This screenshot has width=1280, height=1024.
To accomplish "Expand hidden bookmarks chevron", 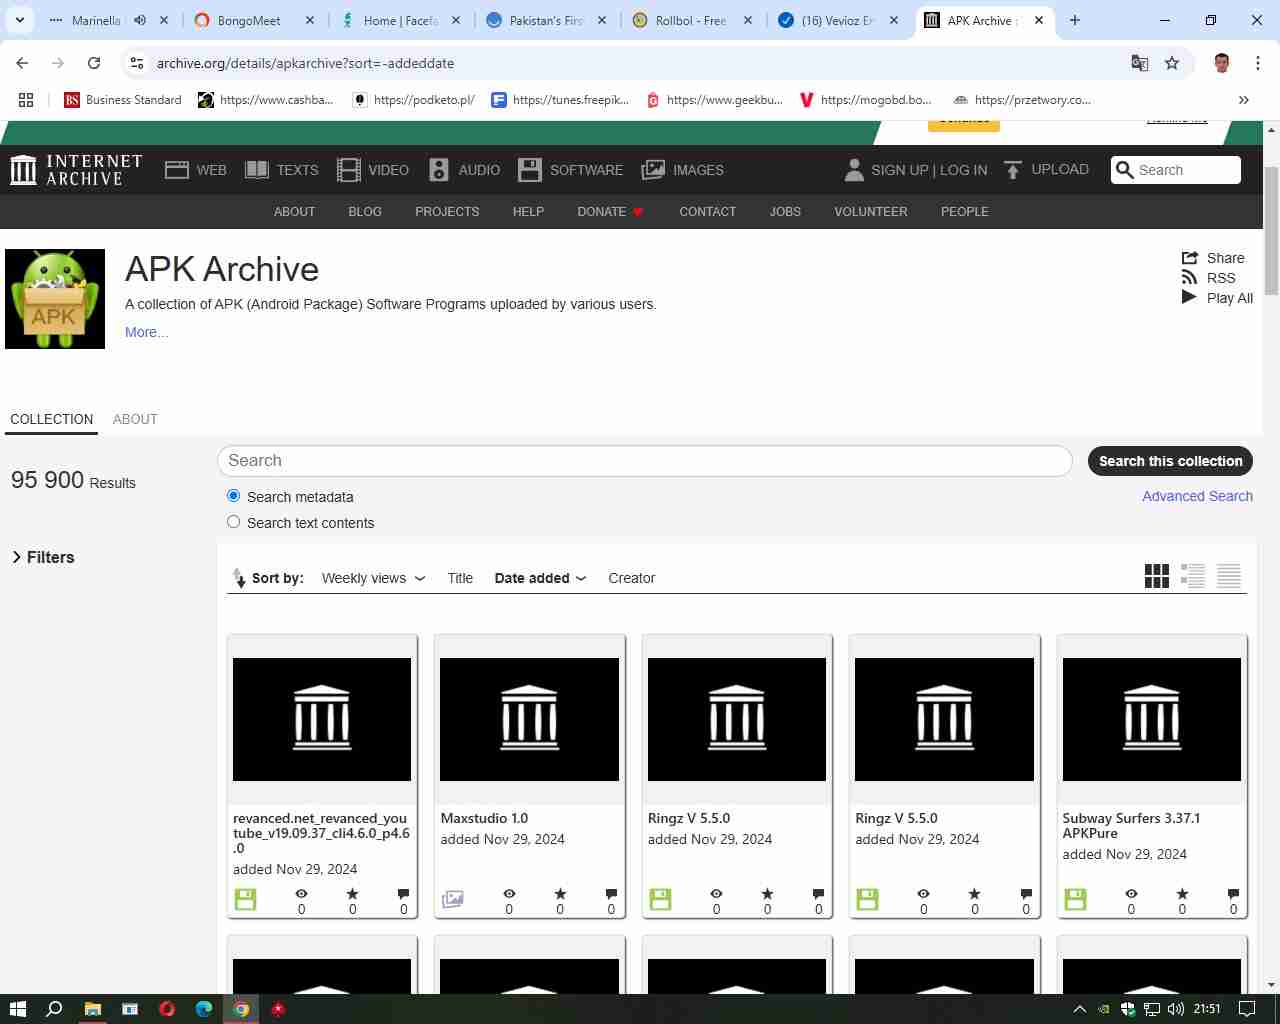I will coord(1244,100).
